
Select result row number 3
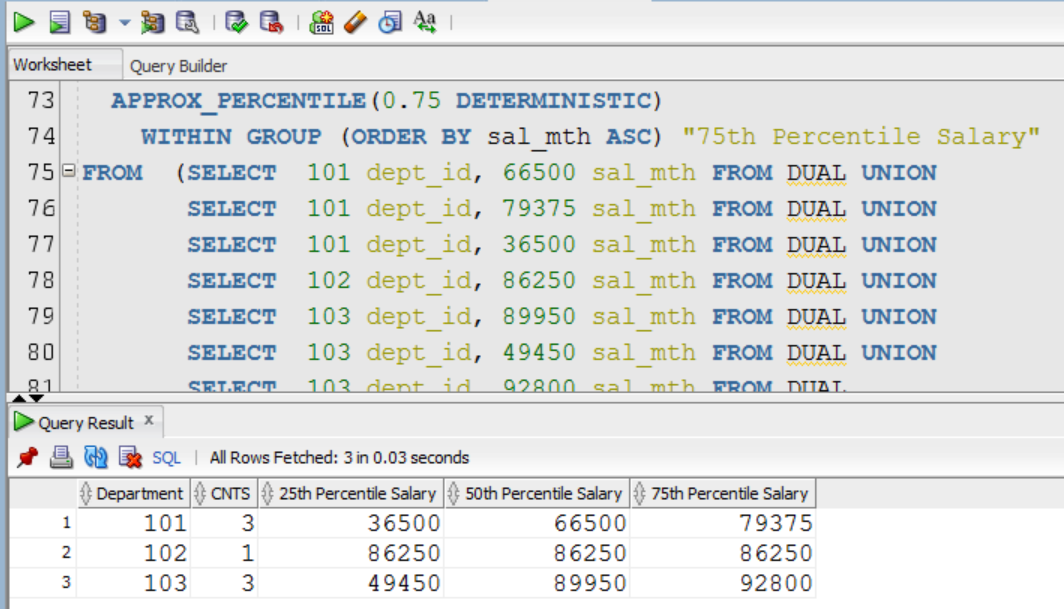[x=66, y=583]
